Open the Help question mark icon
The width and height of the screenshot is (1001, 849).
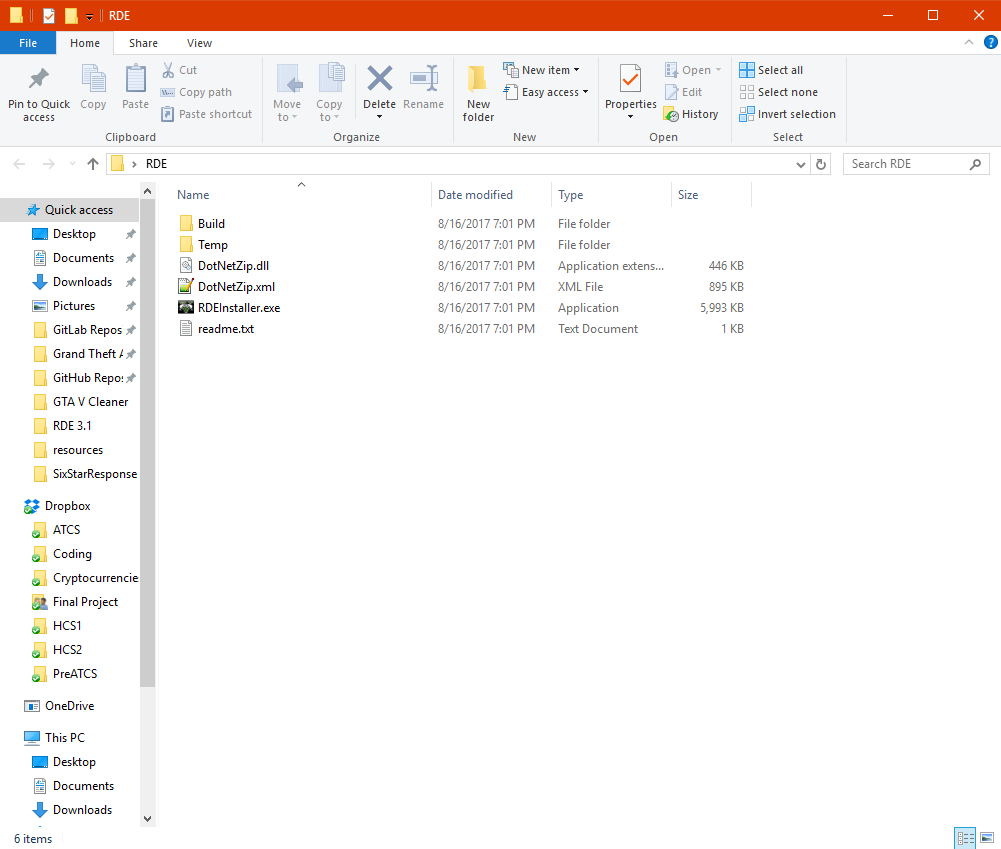pos(991,43)
